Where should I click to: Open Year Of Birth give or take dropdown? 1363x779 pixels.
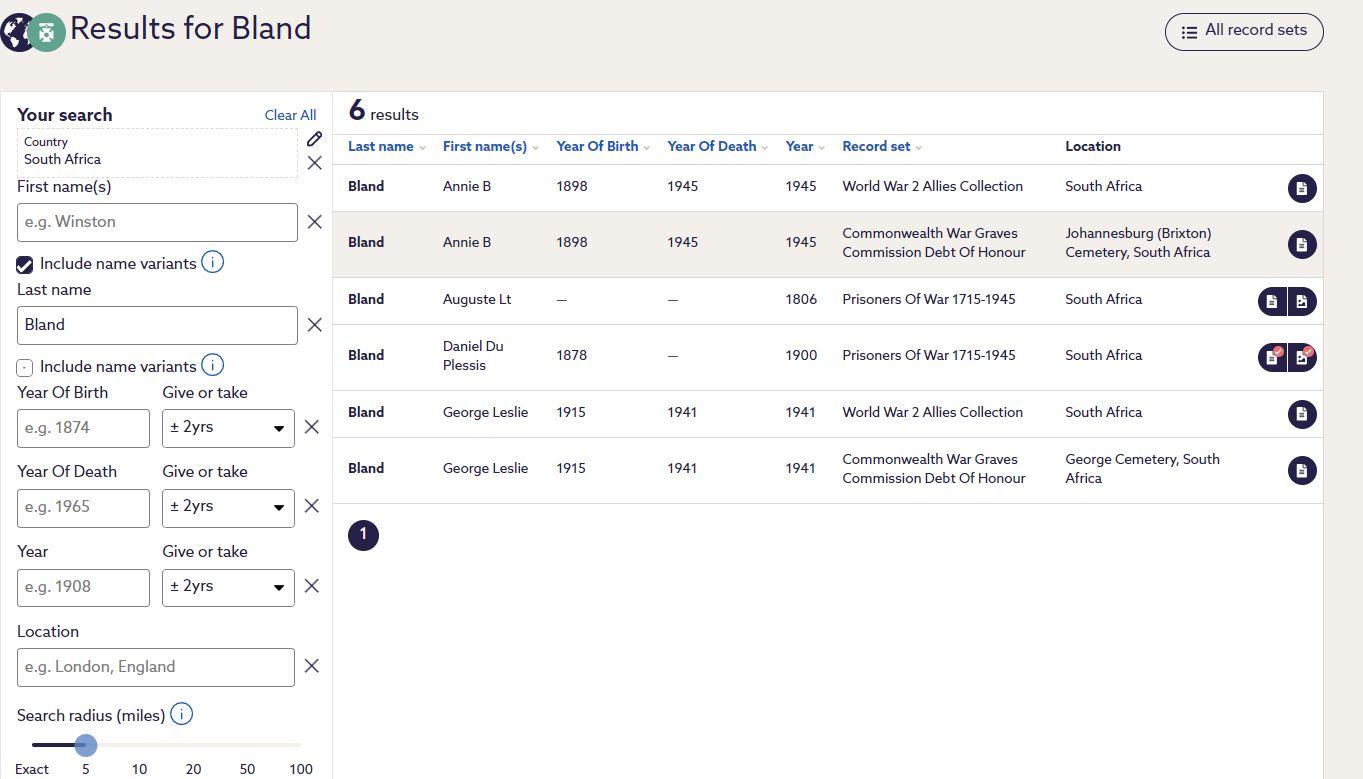click(228, 428)
